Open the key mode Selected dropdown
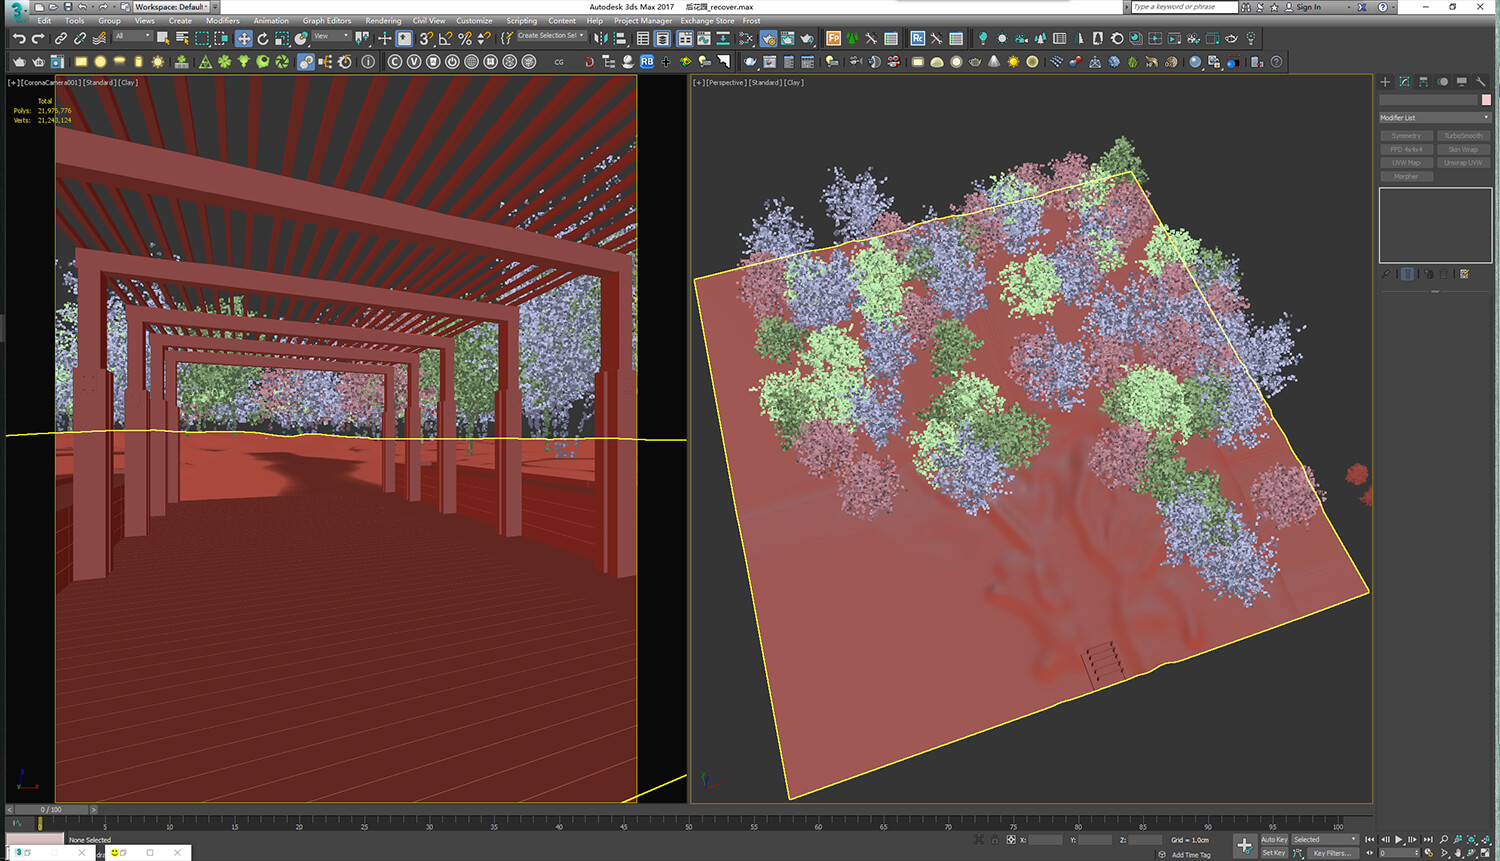 click(x=1324, y=840)
